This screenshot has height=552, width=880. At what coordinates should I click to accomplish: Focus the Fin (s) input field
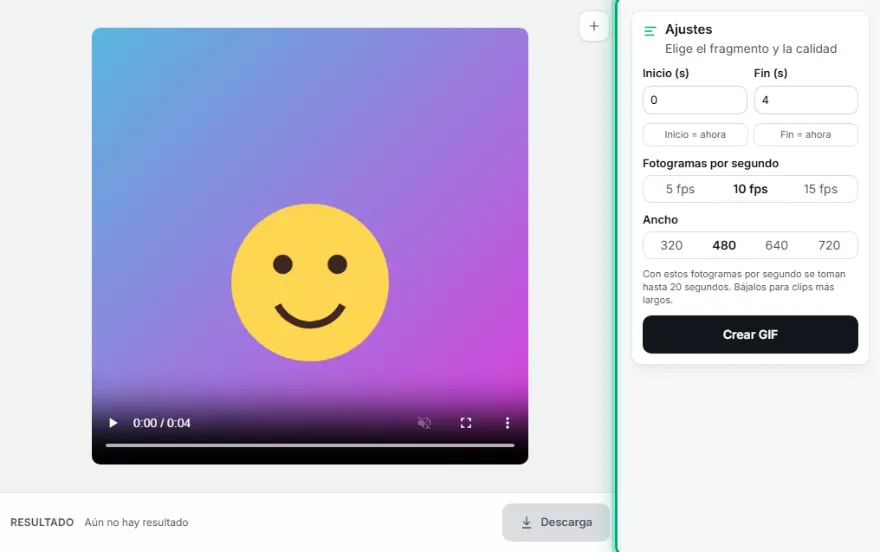[x=805, y=100]
